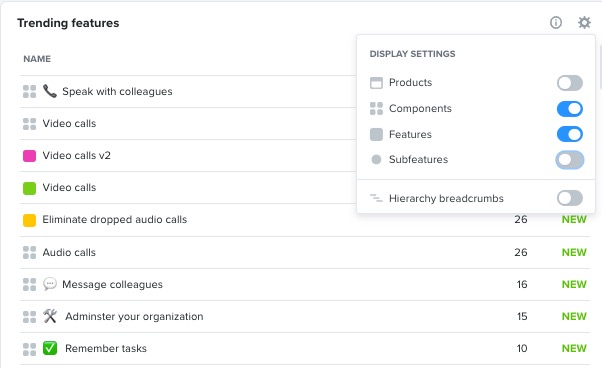
Task: Click the Hierarchy breadcrumbs label
Action: pos(446,198)
